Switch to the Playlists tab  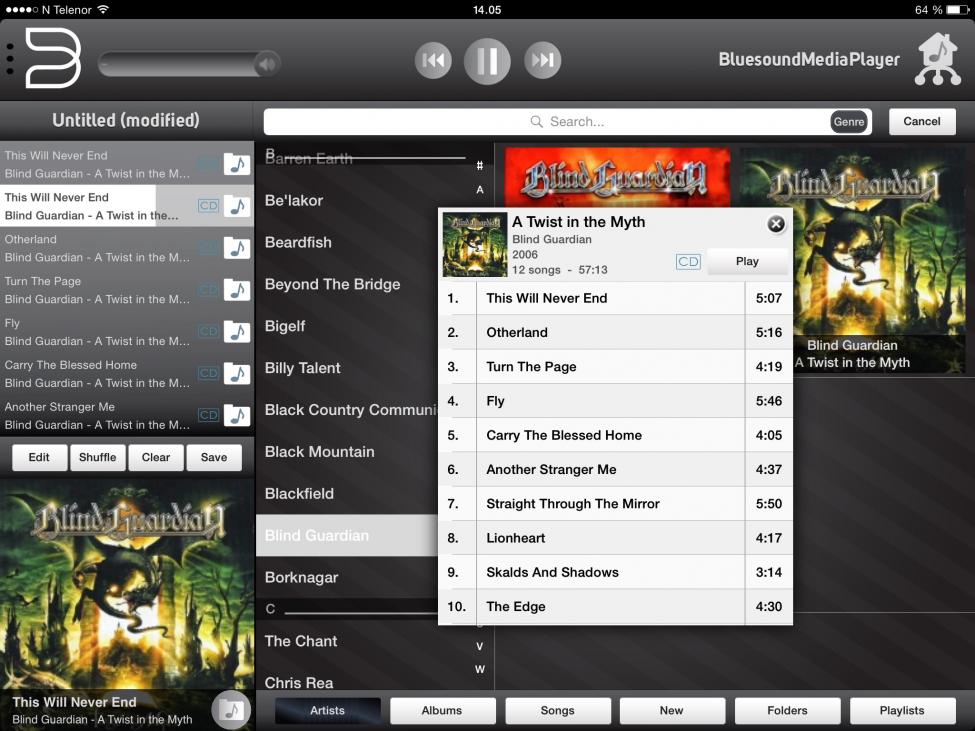(902, 710)
